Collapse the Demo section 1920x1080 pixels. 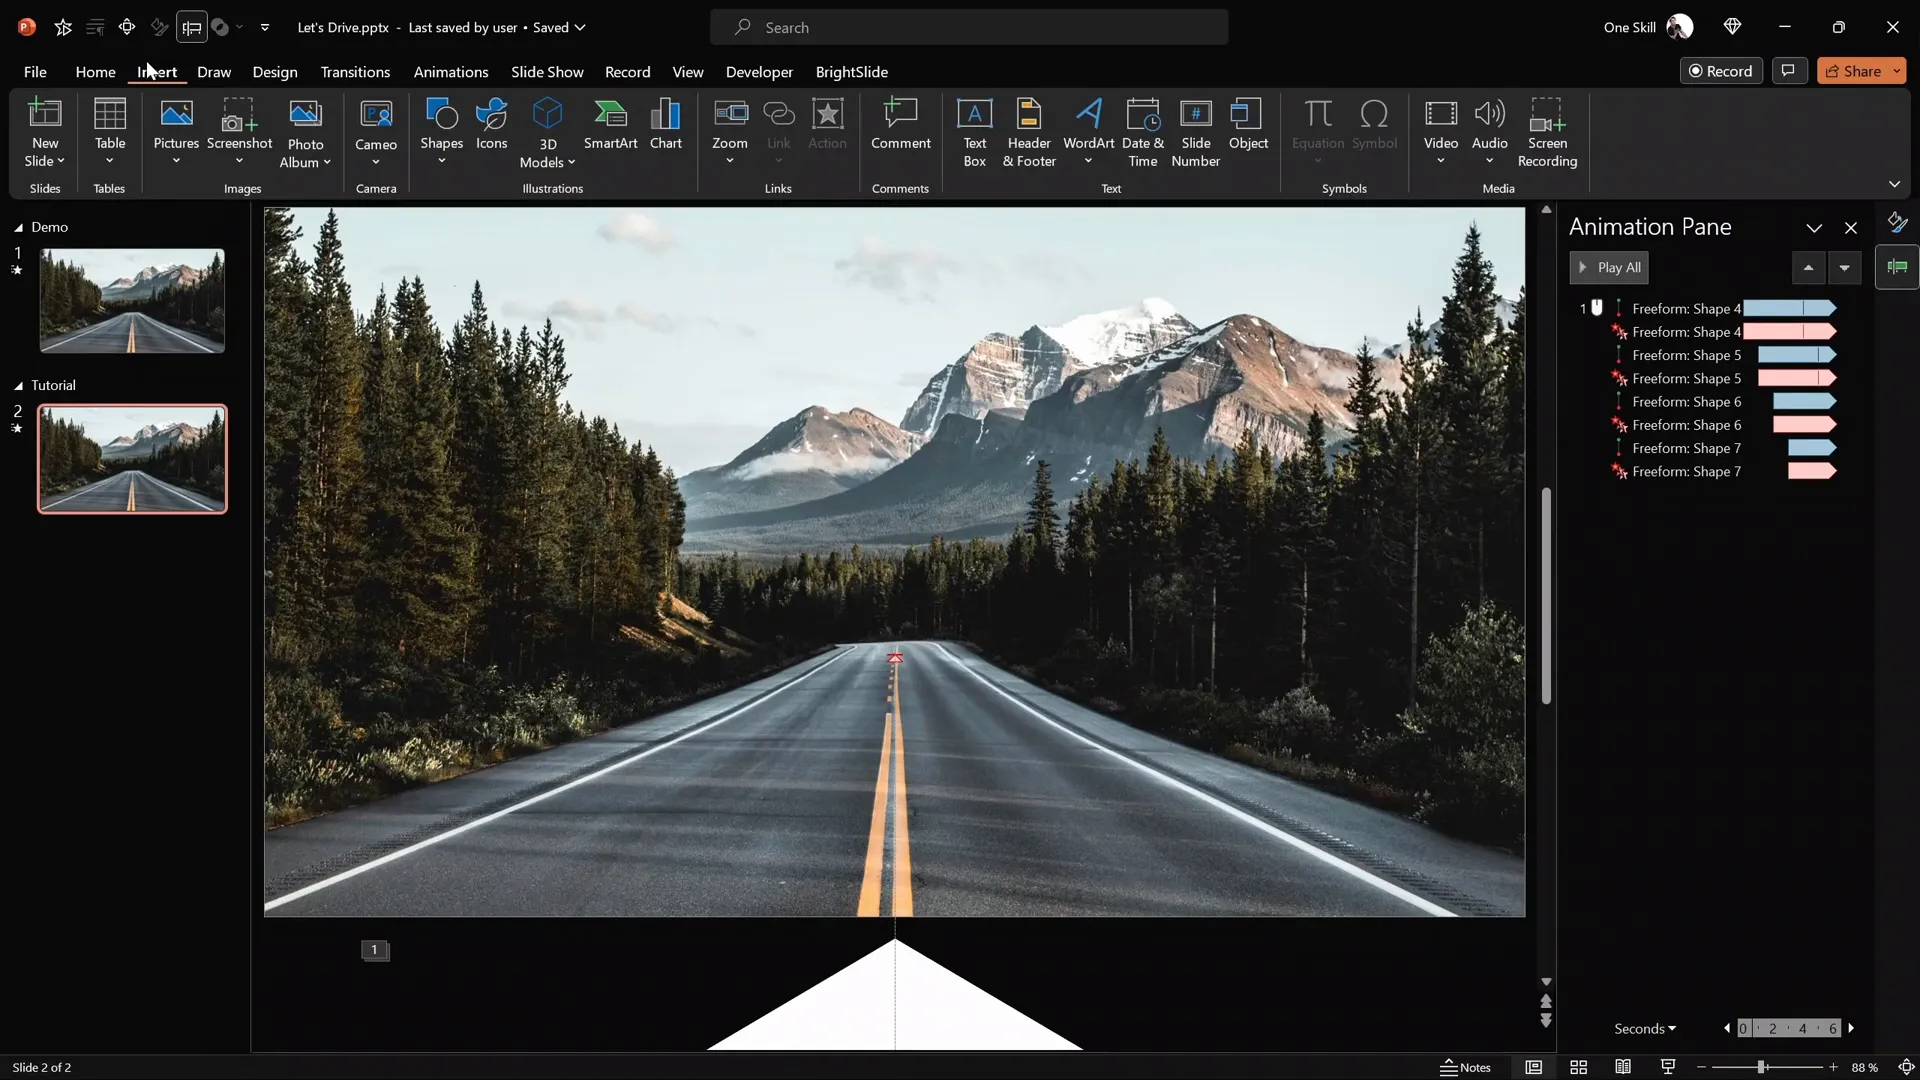(18, 227)
